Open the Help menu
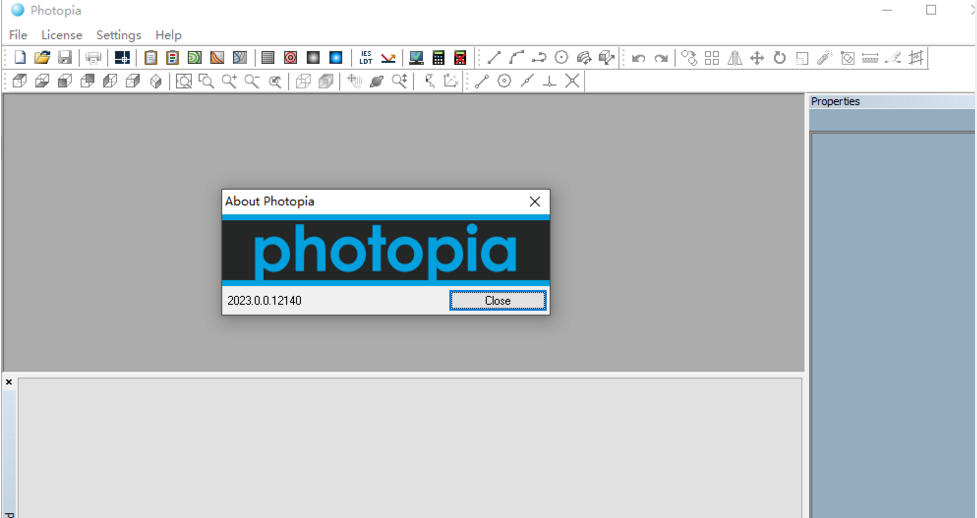Image resolution: width=977 pixels, height=518 pixels. tap(168, 35)
